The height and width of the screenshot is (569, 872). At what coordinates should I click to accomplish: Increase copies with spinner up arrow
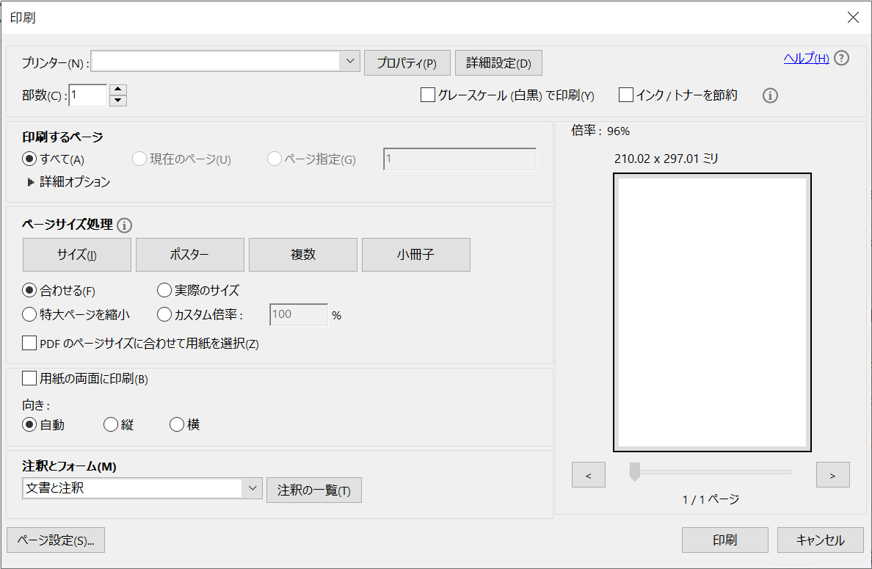(x=118, y=90)
